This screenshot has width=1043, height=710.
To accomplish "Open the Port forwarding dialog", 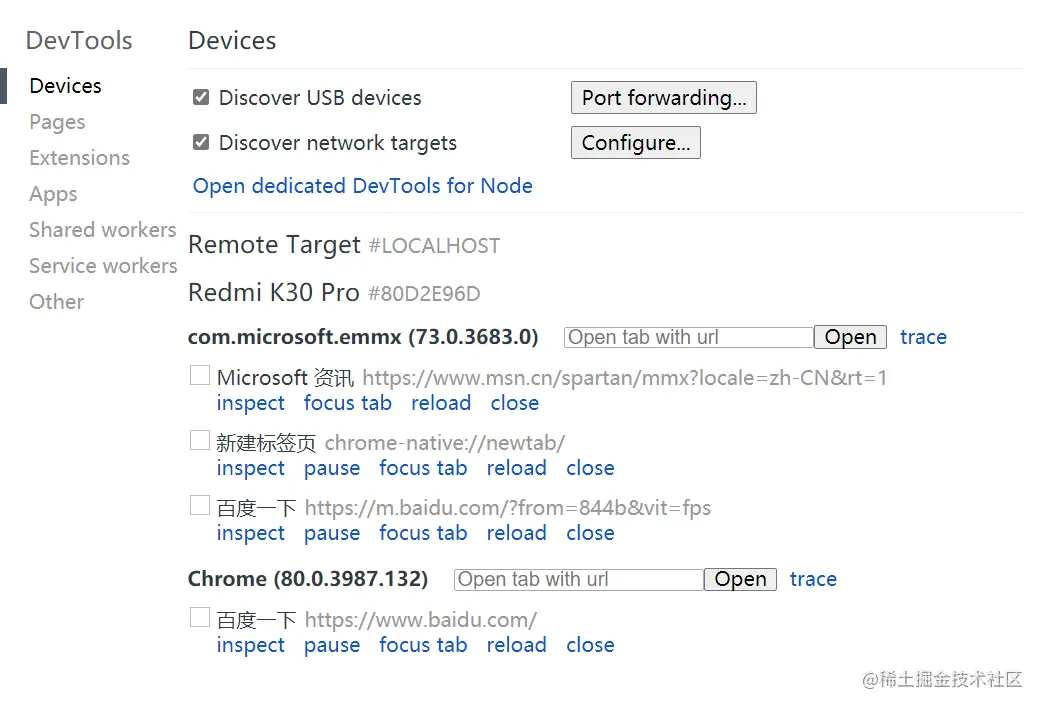I will [x=664, y=98].
